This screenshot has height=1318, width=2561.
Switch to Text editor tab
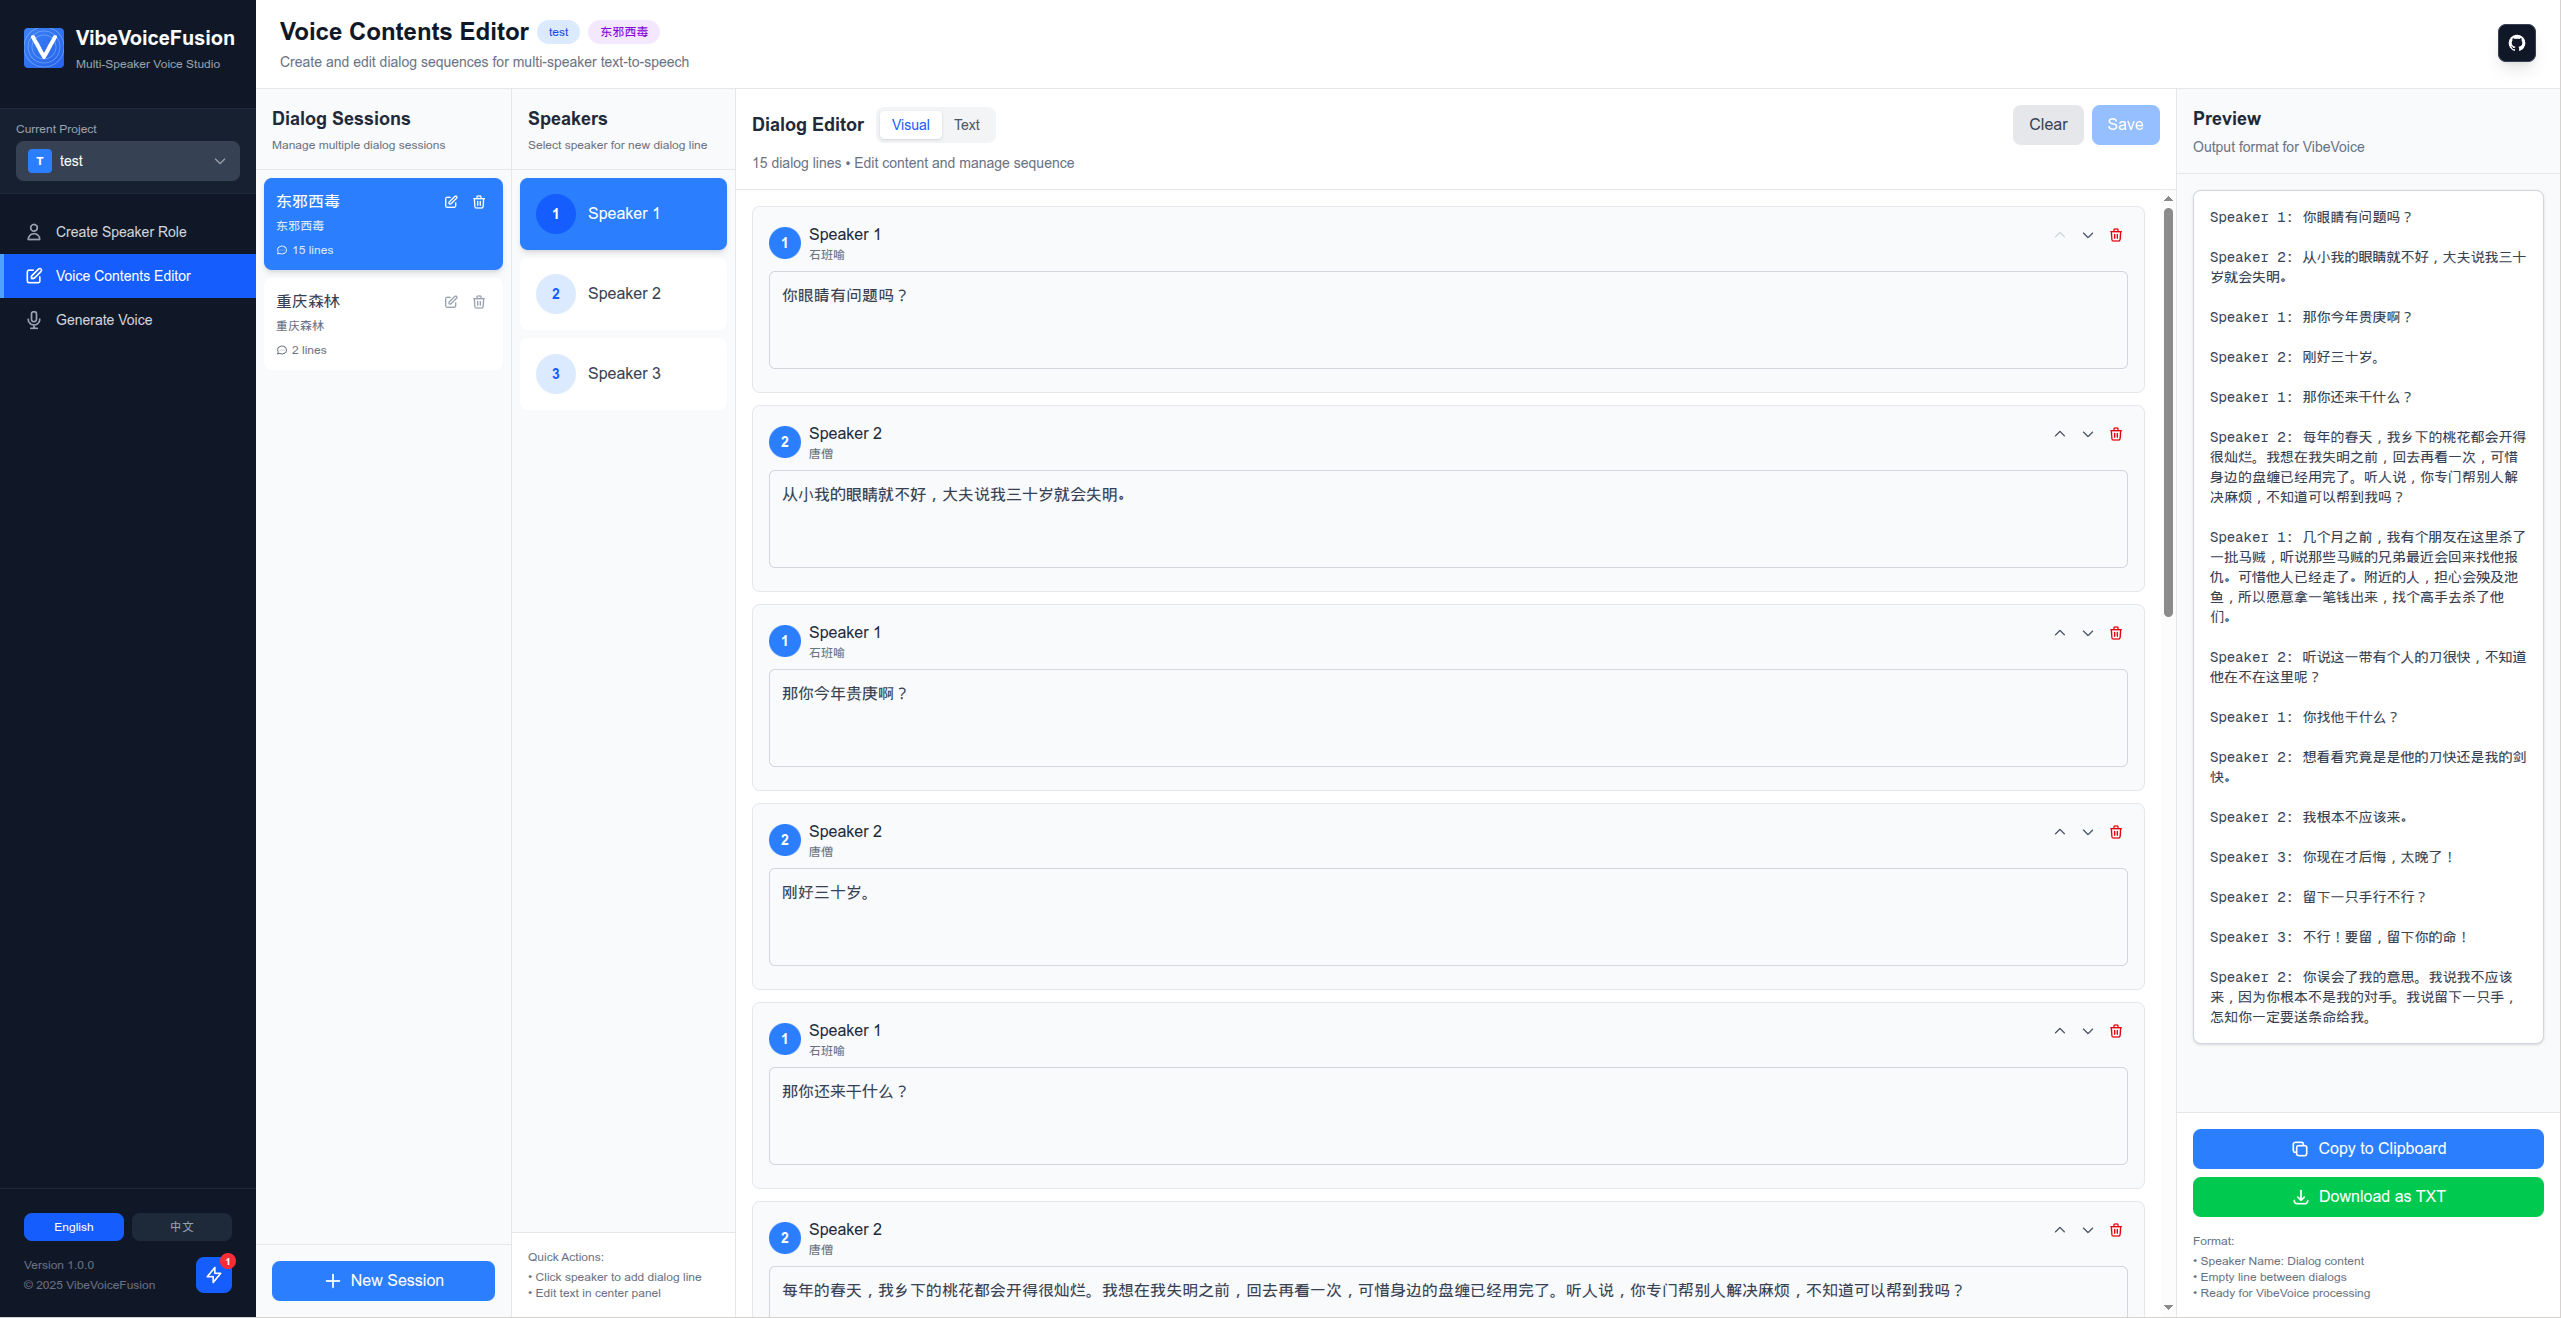click(966, 125)
